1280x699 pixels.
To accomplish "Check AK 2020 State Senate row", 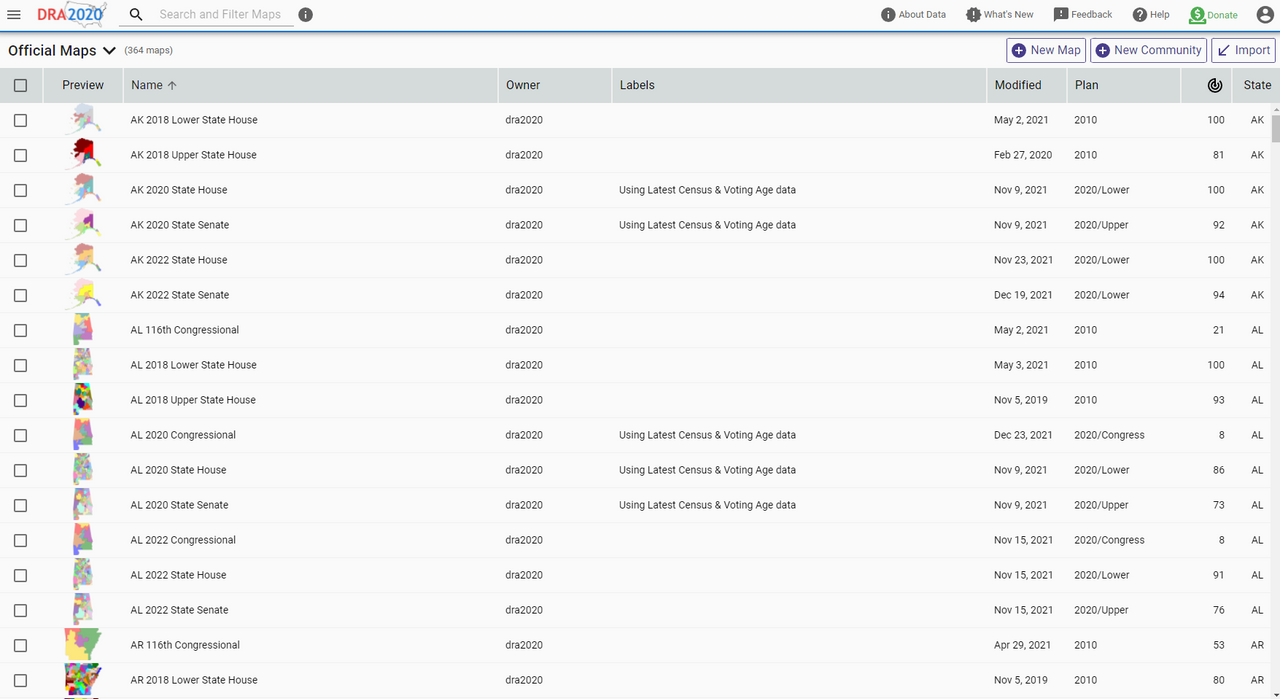I will 20,225.
